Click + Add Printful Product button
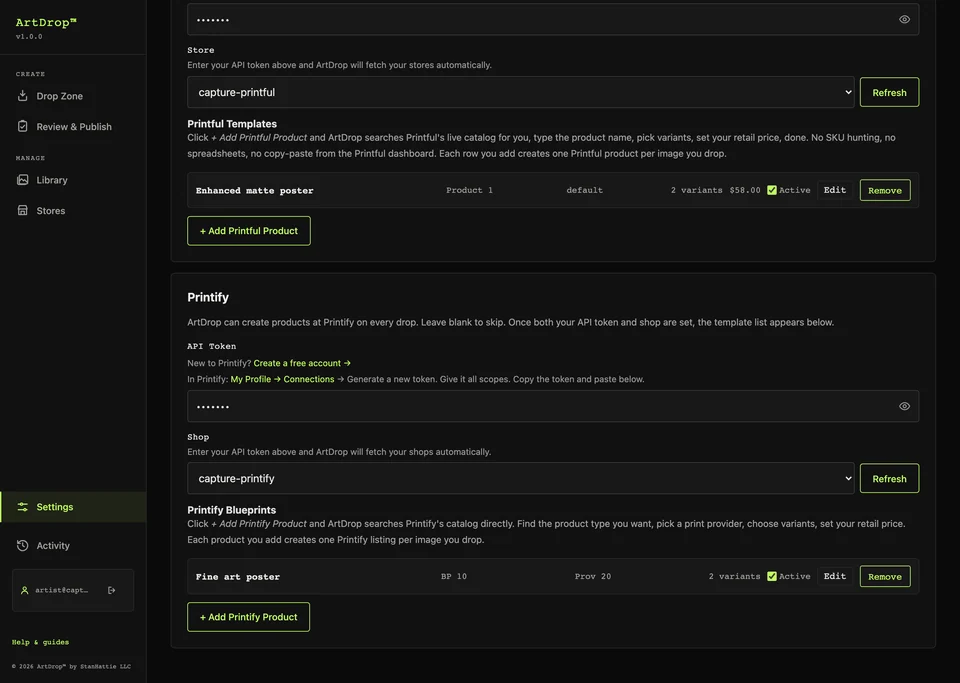The height and width of the screenshot is (683, 960). pos(249,231)
